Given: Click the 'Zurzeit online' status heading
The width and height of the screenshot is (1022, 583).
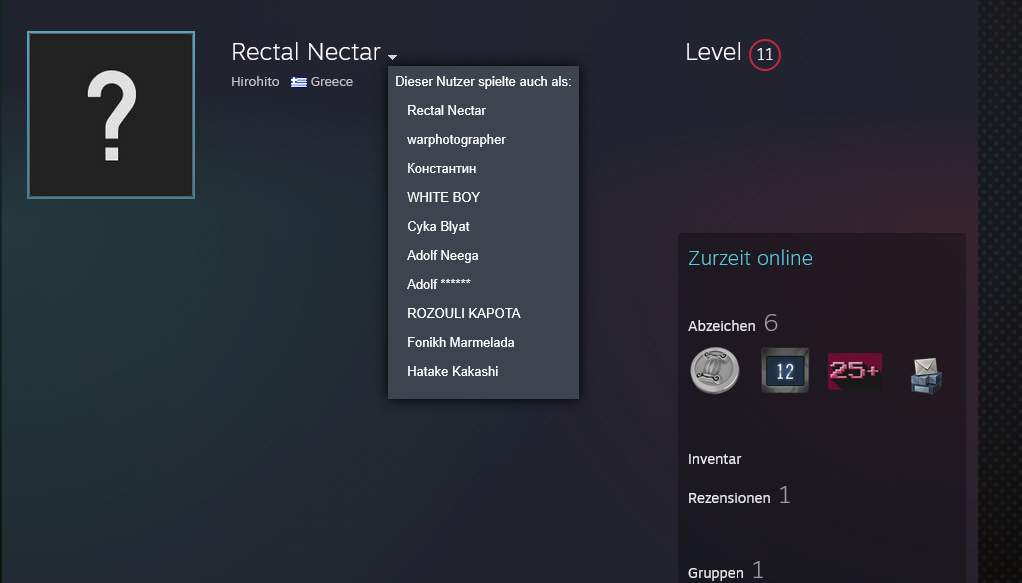Looking at the screenshot, I should tap(750, 258).
